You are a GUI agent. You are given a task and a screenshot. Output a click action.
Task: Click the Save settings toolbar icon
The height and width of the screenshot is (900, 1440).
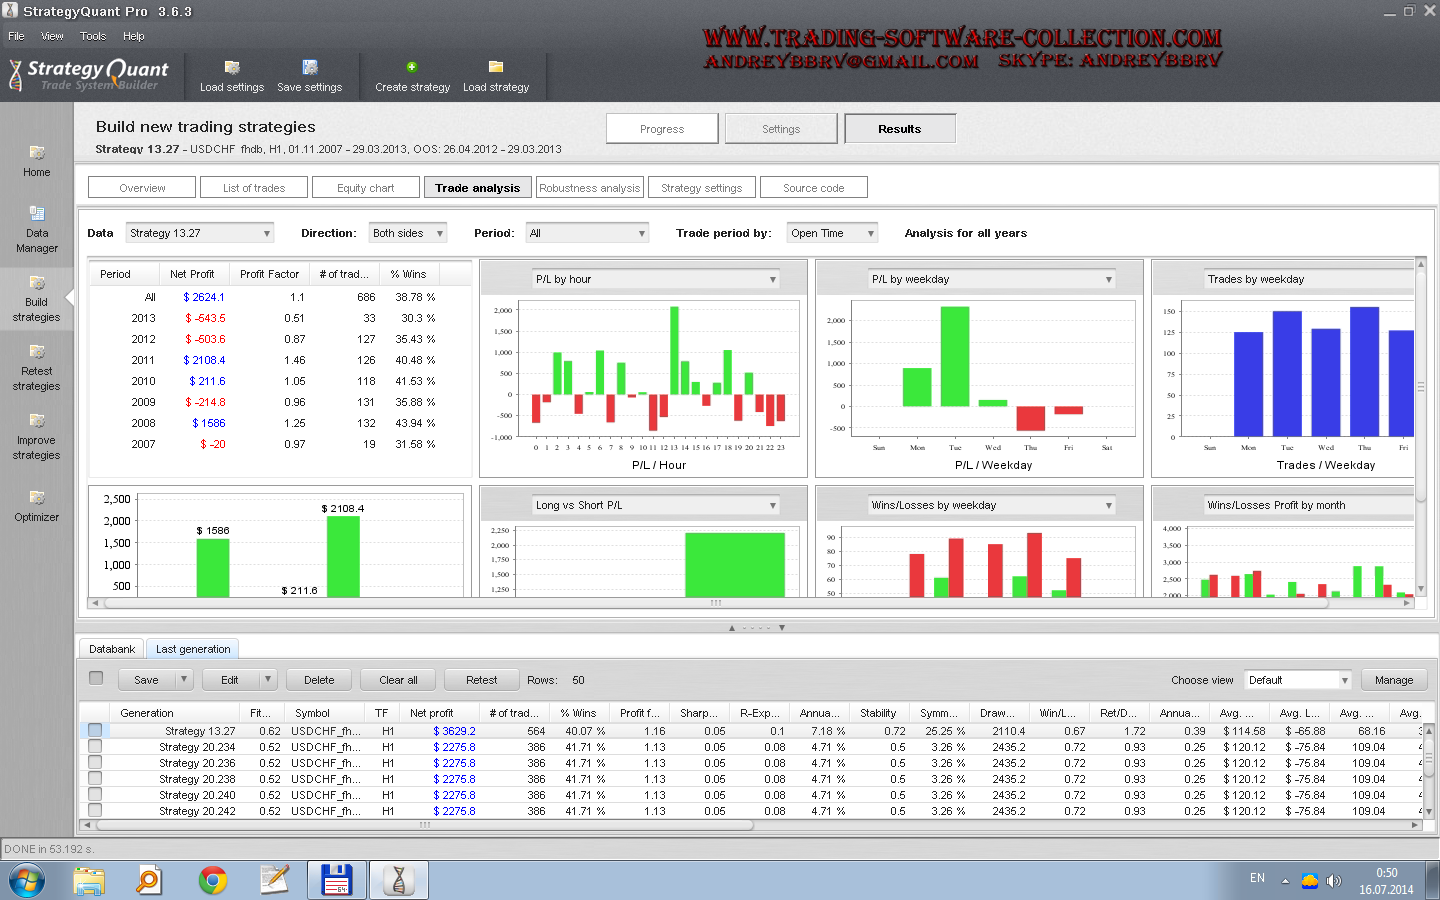(x=310, y=68)
